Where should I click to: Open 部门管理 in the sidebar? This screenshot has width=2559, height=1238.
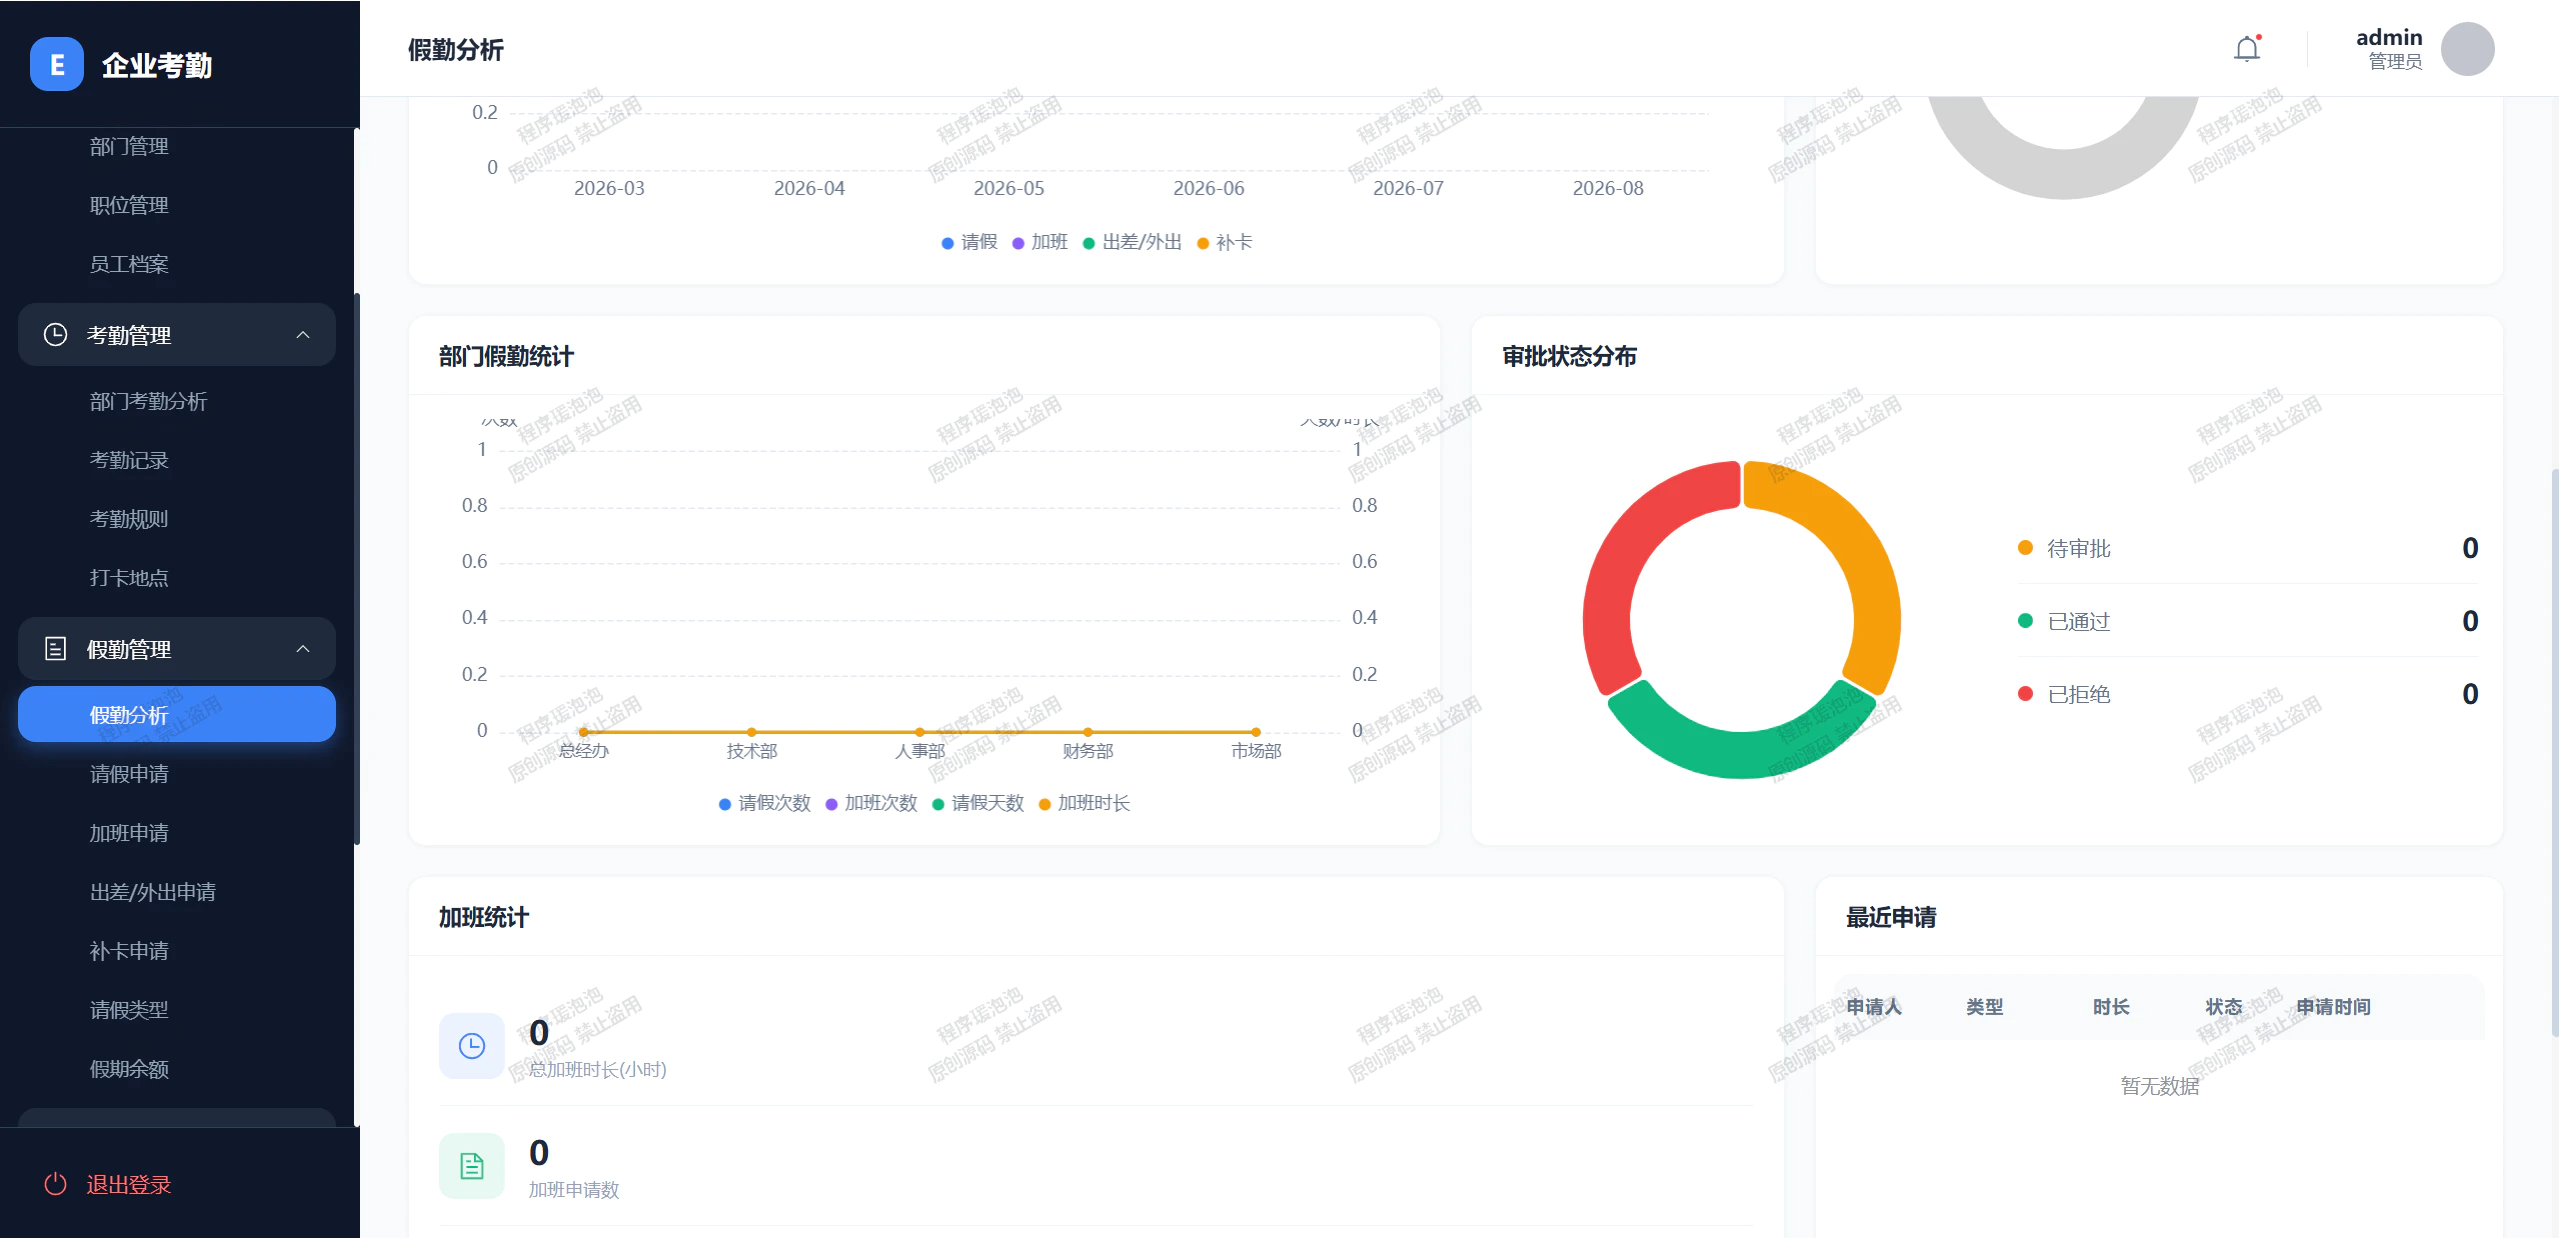click(129, 146)
